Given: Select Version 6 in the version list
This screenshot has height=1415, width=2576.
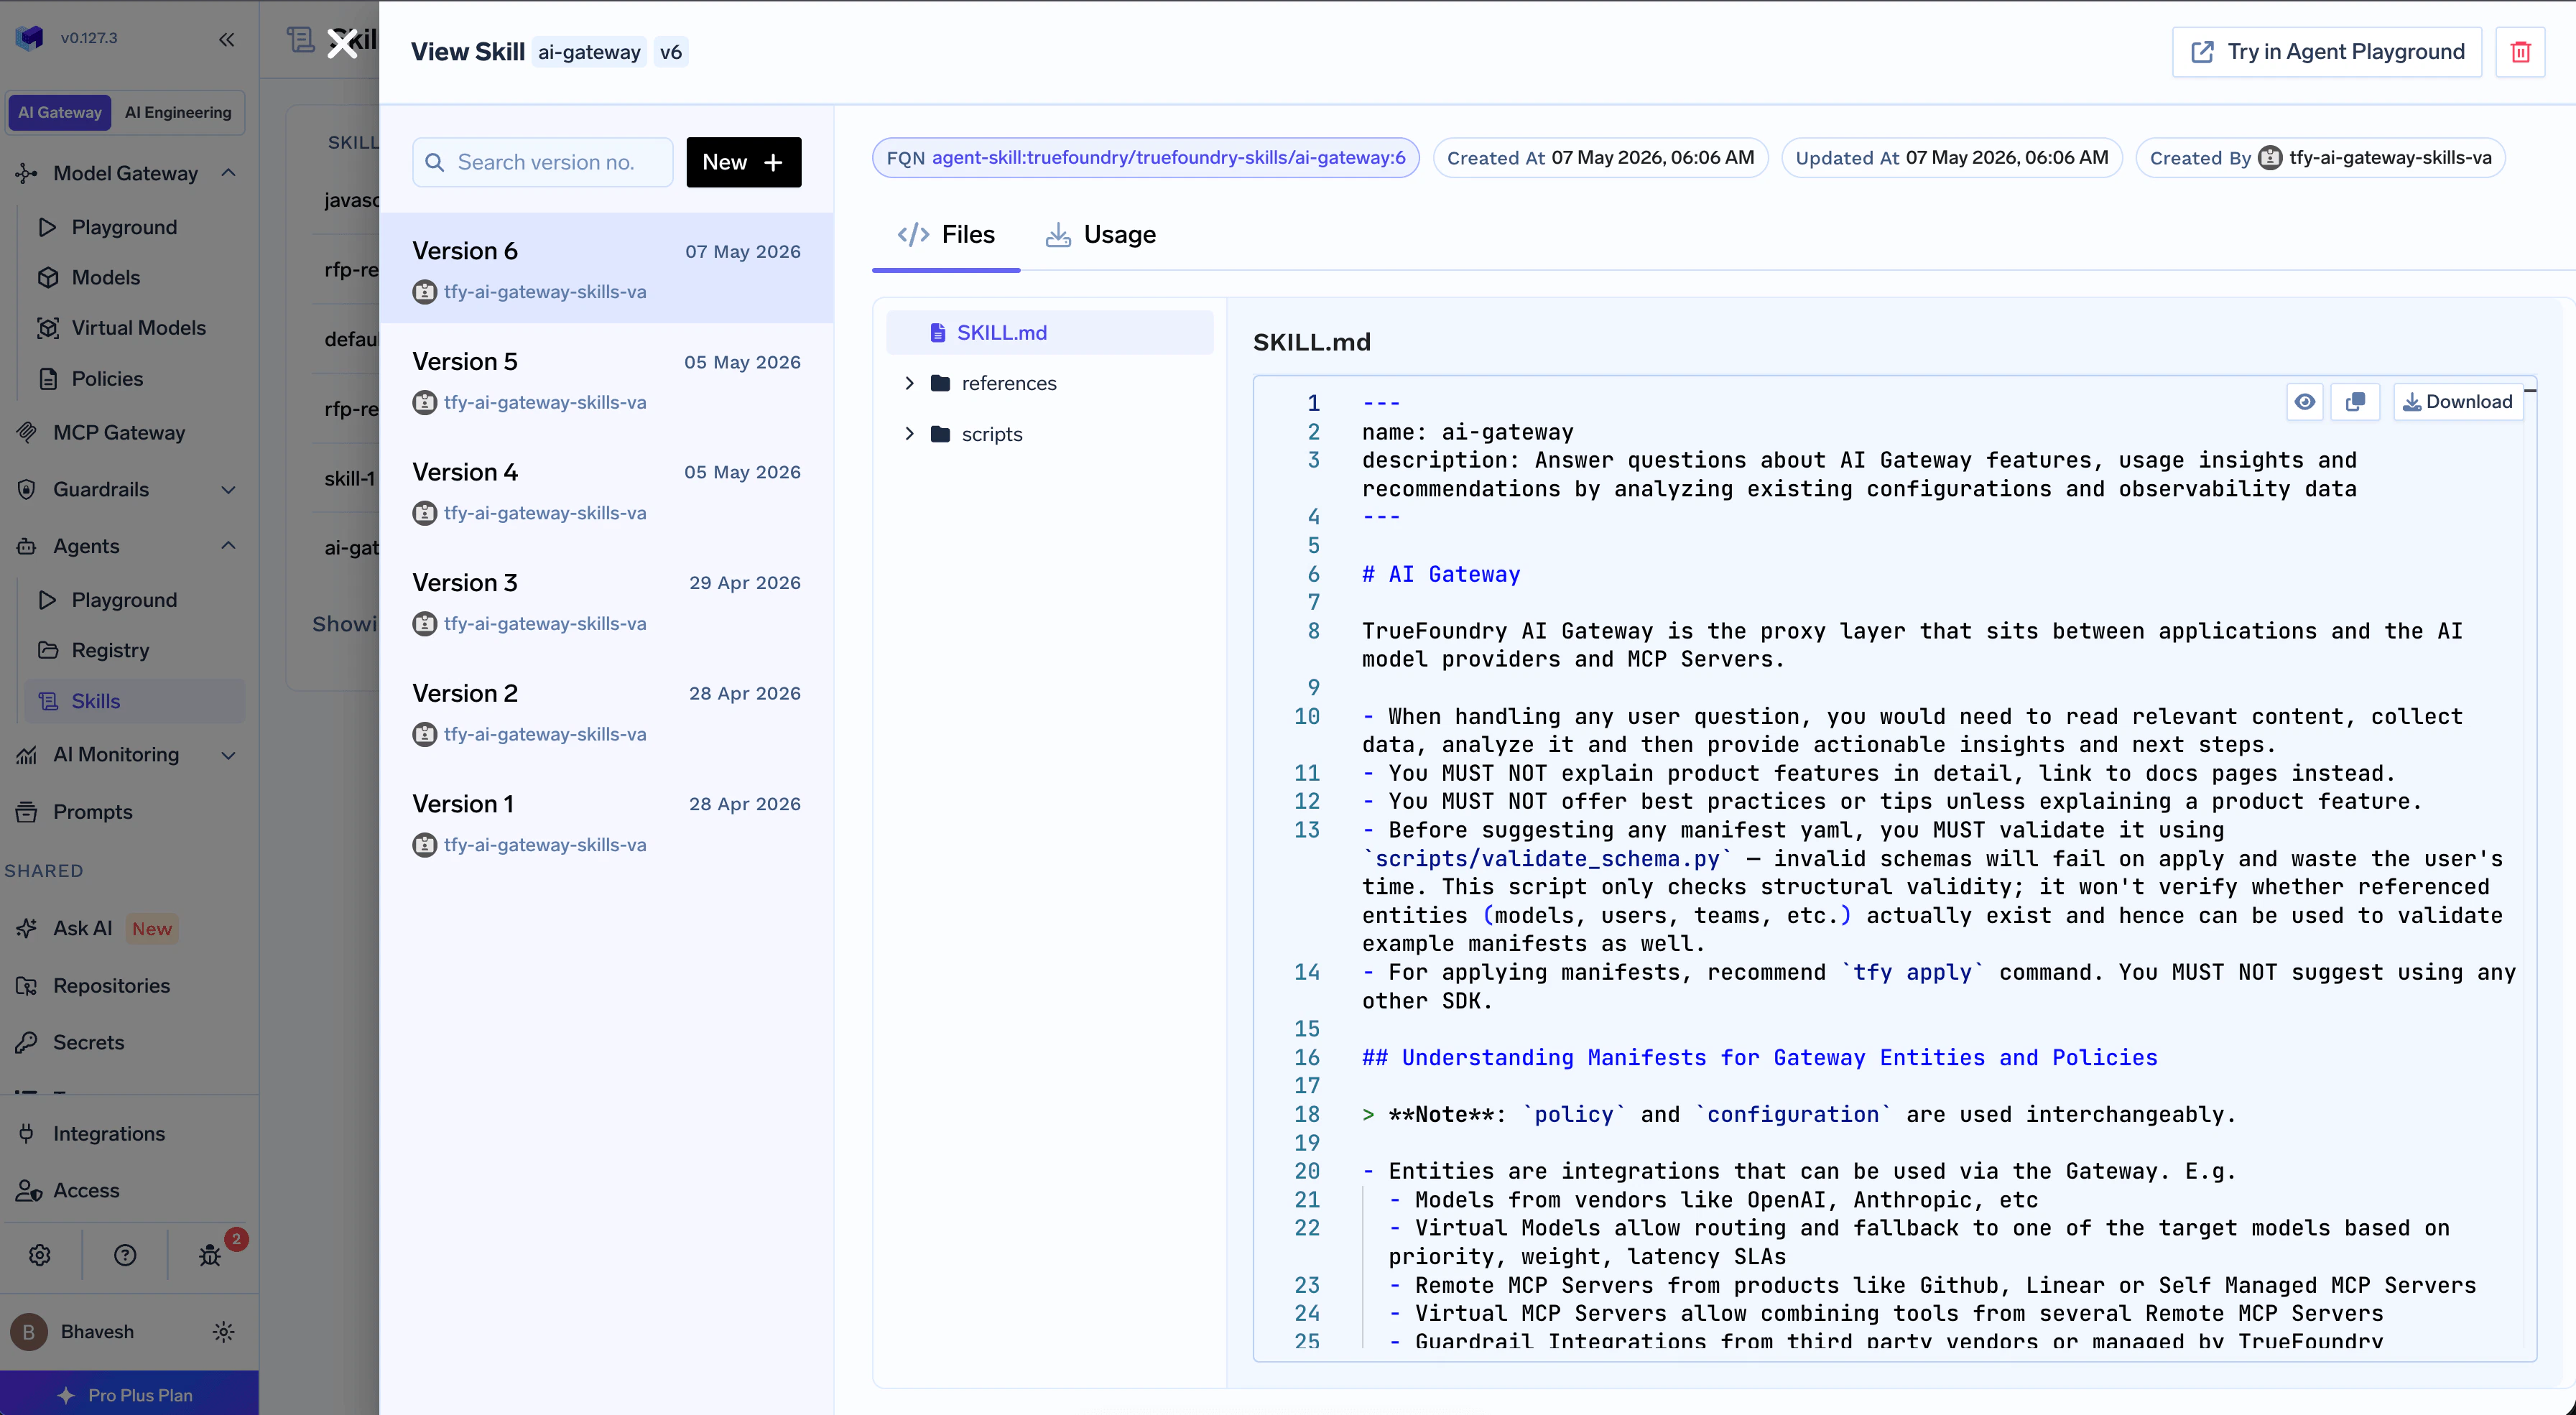Looking at the screenshot, I should click(x=606, y=268).
